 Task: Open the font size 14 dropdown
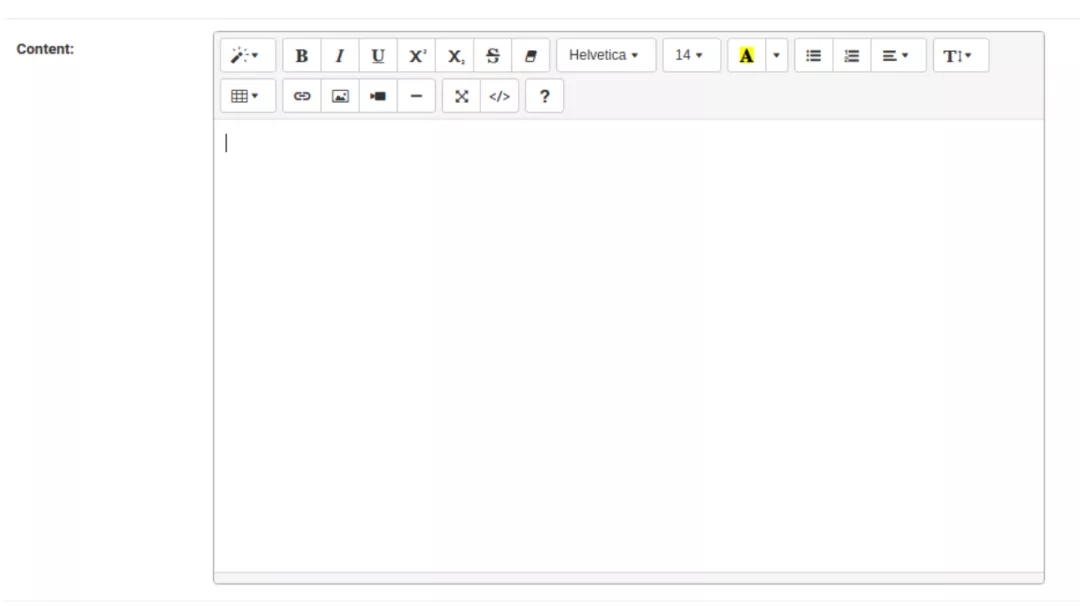point(691,56)
